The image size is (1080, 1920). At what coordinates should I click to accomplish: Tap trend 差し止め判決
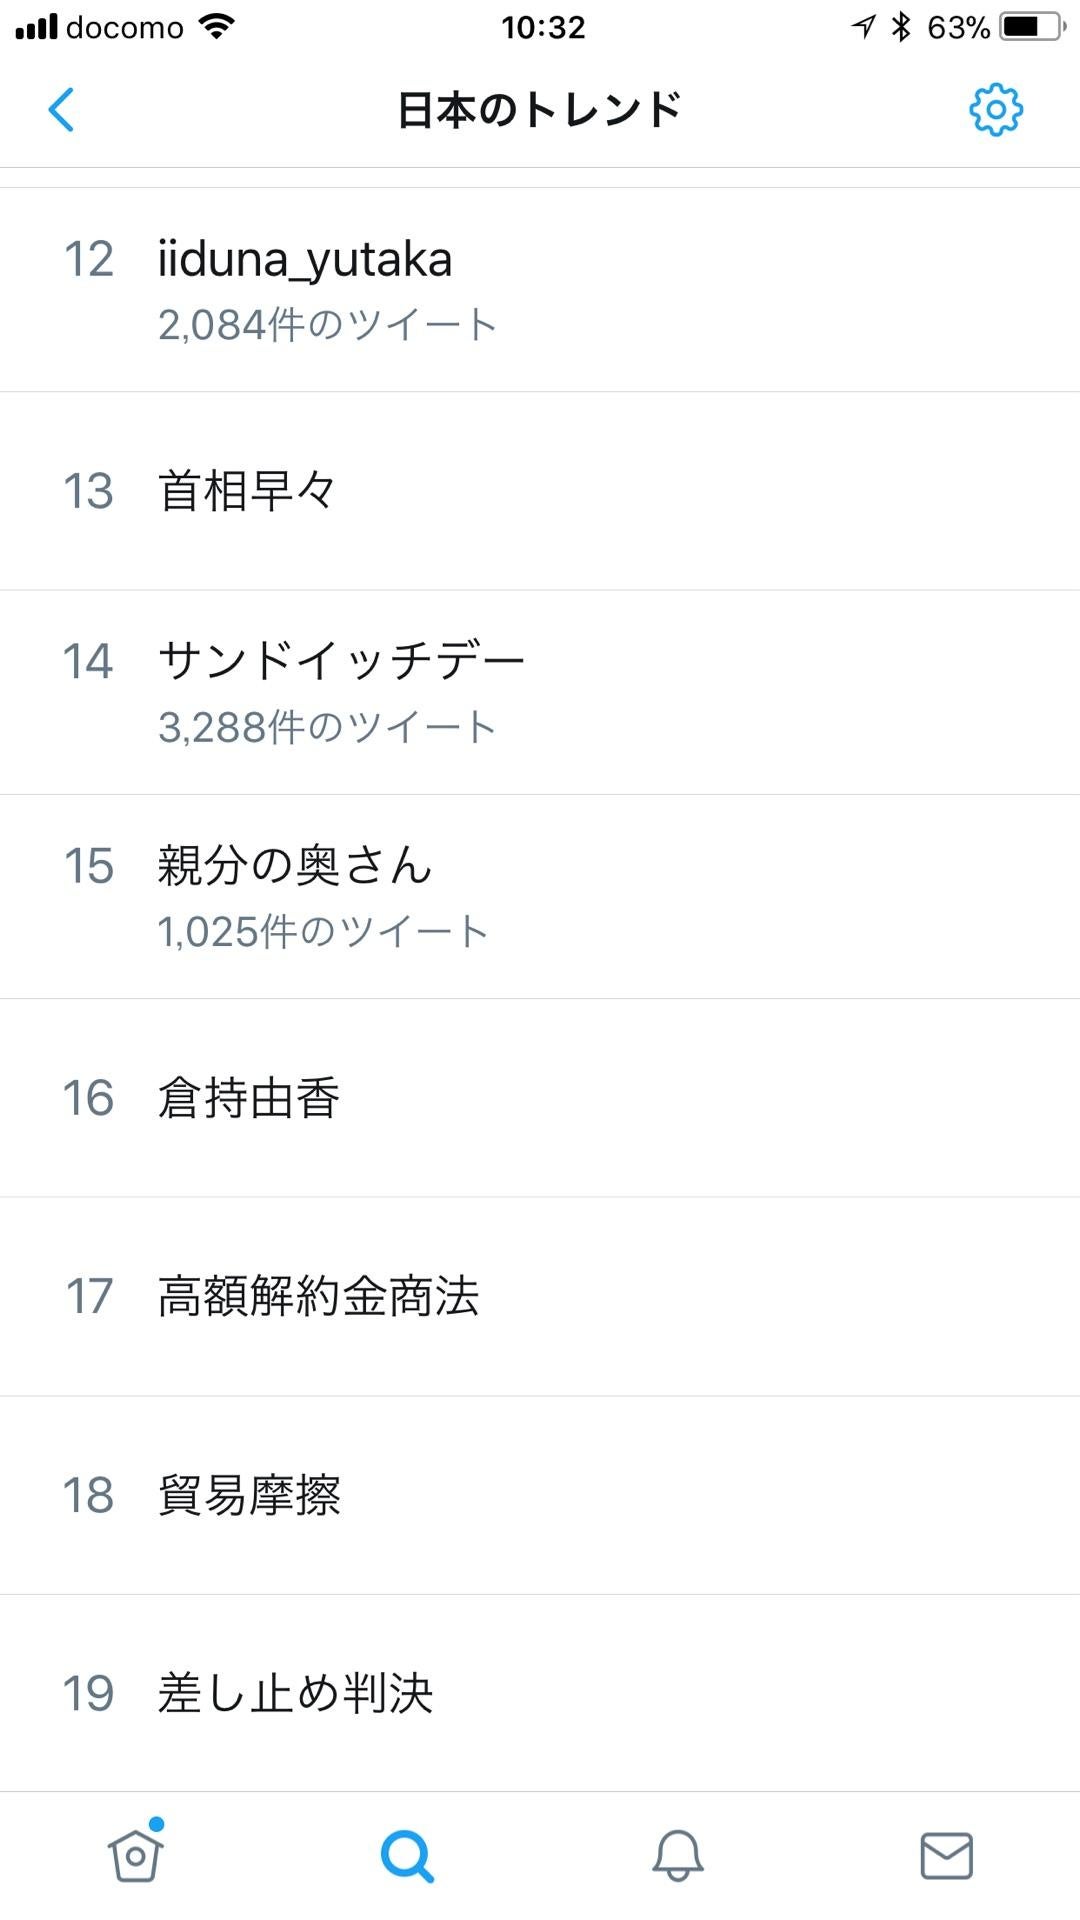295,1693
